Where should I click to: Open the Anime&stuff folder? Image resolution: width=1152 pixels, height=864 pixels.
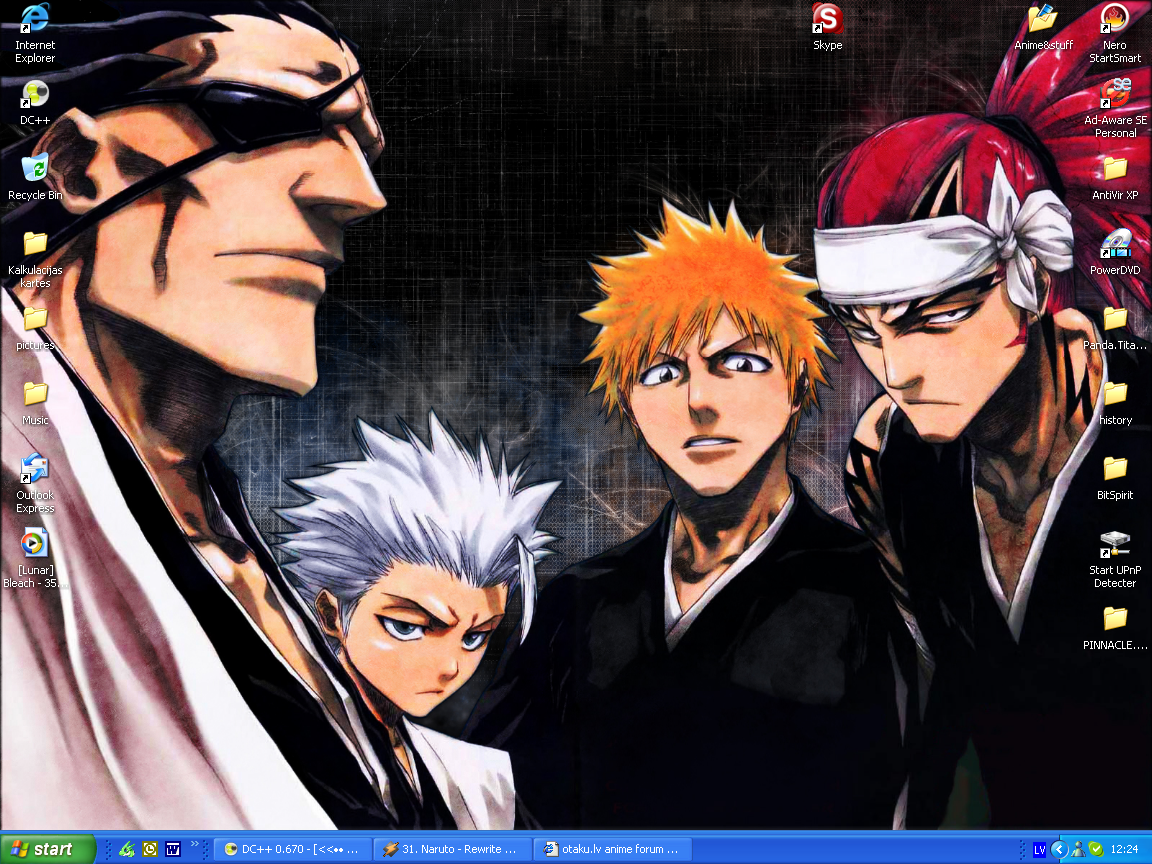coord(1043,27)
